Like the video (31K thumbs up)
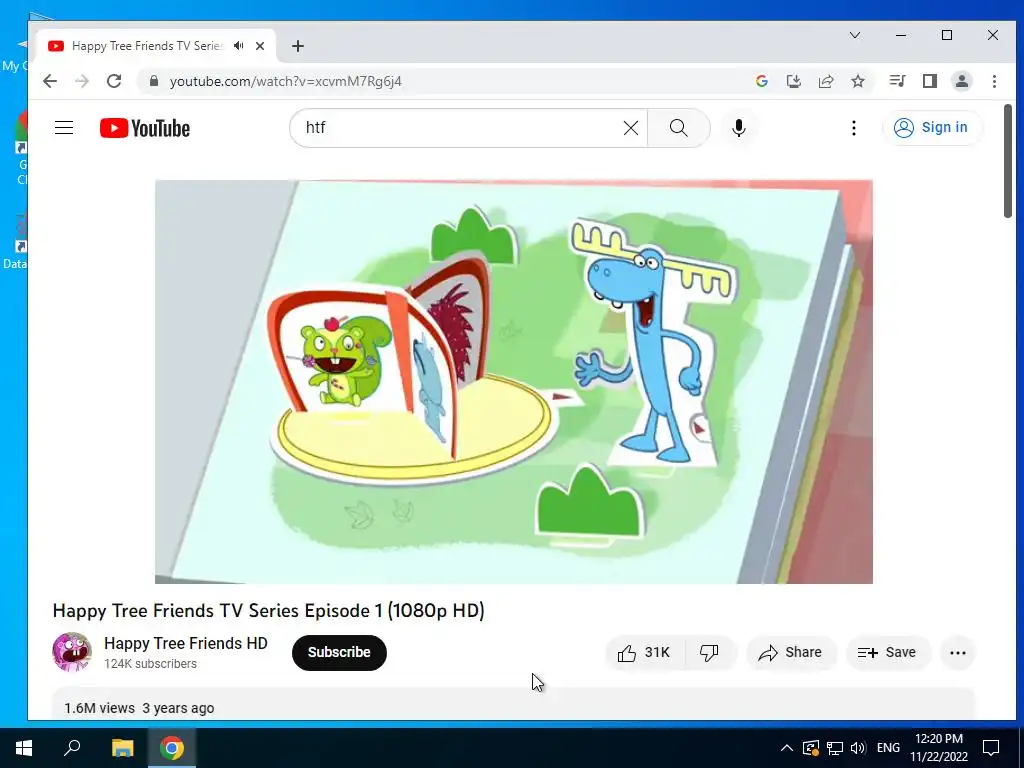 coord(645,652)
